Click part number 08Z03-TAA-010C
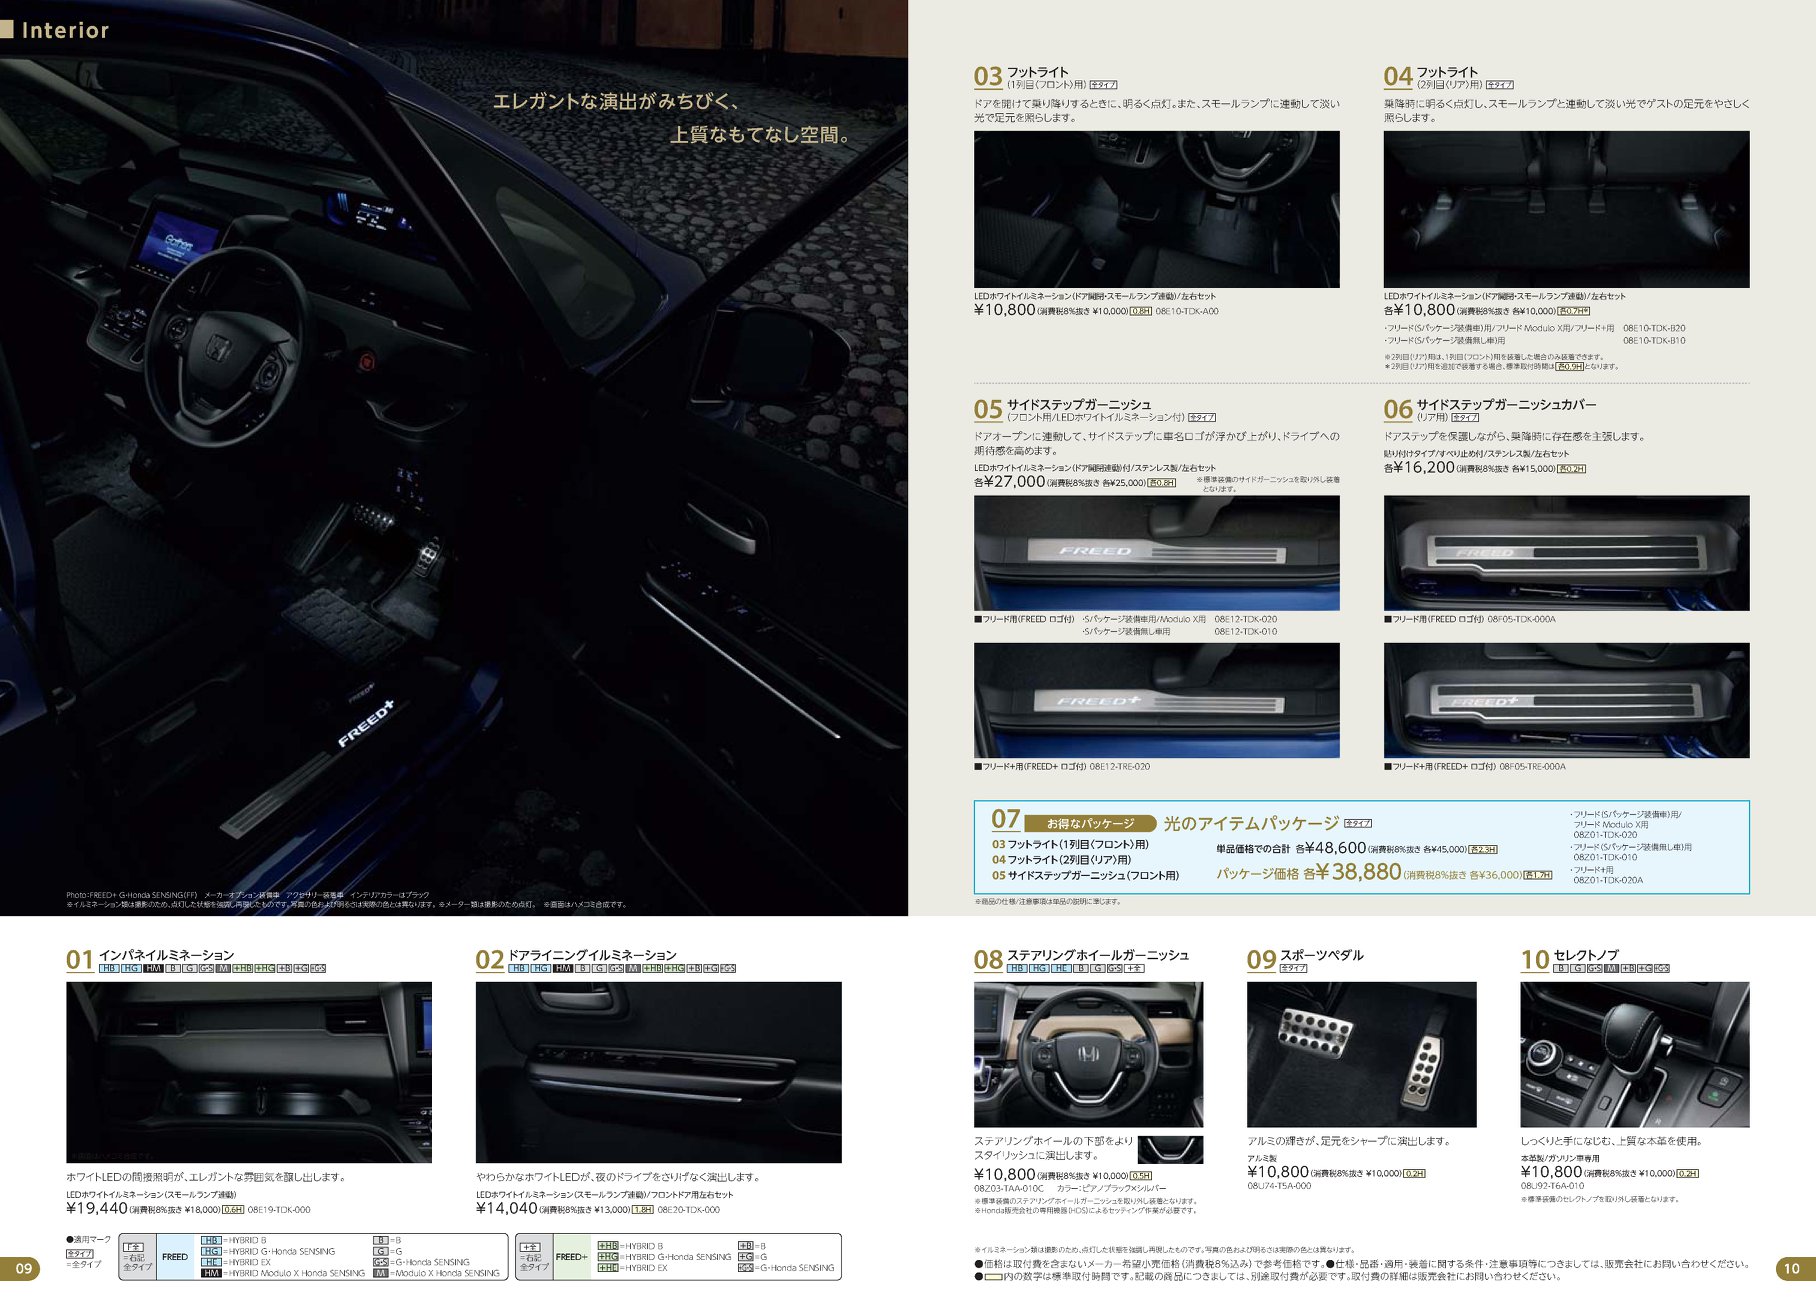Image resolution: width=1816 pixels, height=1298 pixels. (1009, 1189)
